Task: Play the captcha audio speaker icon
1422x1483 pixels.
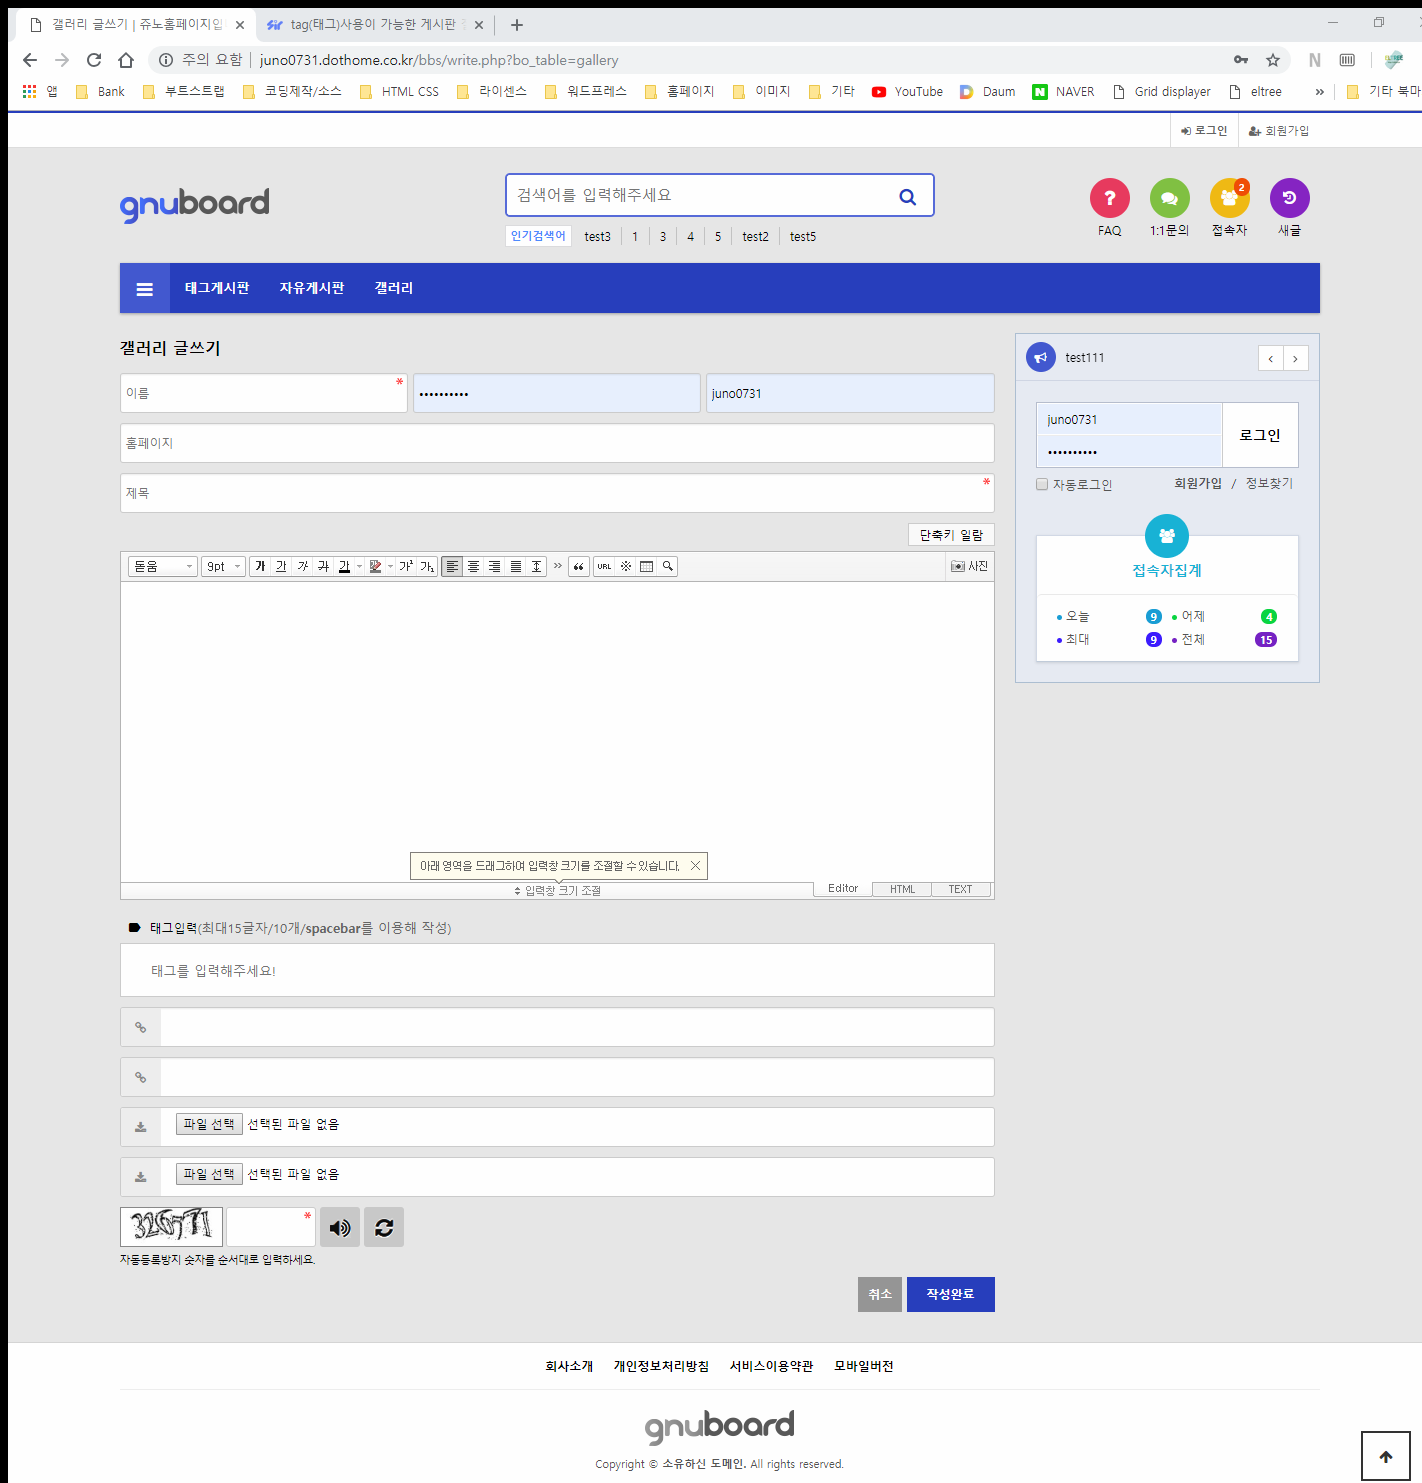Action: click(340, 1227)
